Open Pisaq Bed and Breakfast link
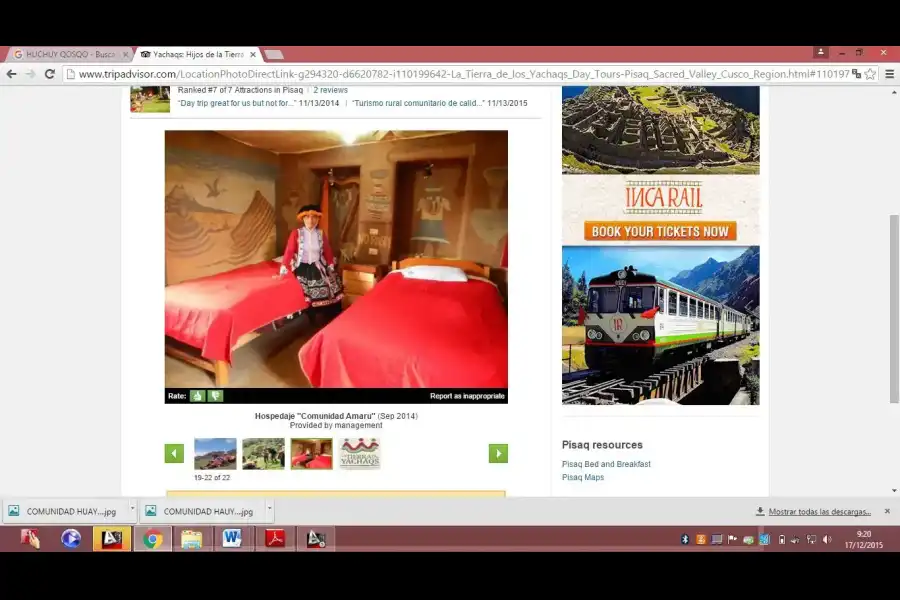This screenshot has height=600, width=900. coord(606,464)
